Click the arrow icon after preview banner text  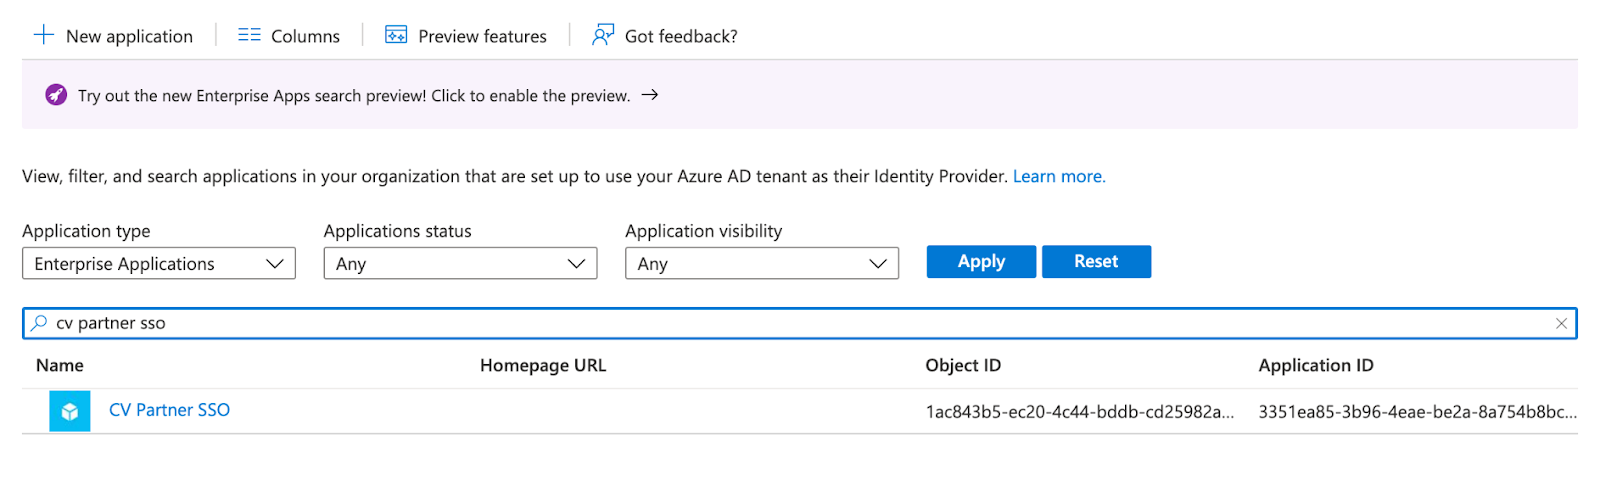point(650,95)
